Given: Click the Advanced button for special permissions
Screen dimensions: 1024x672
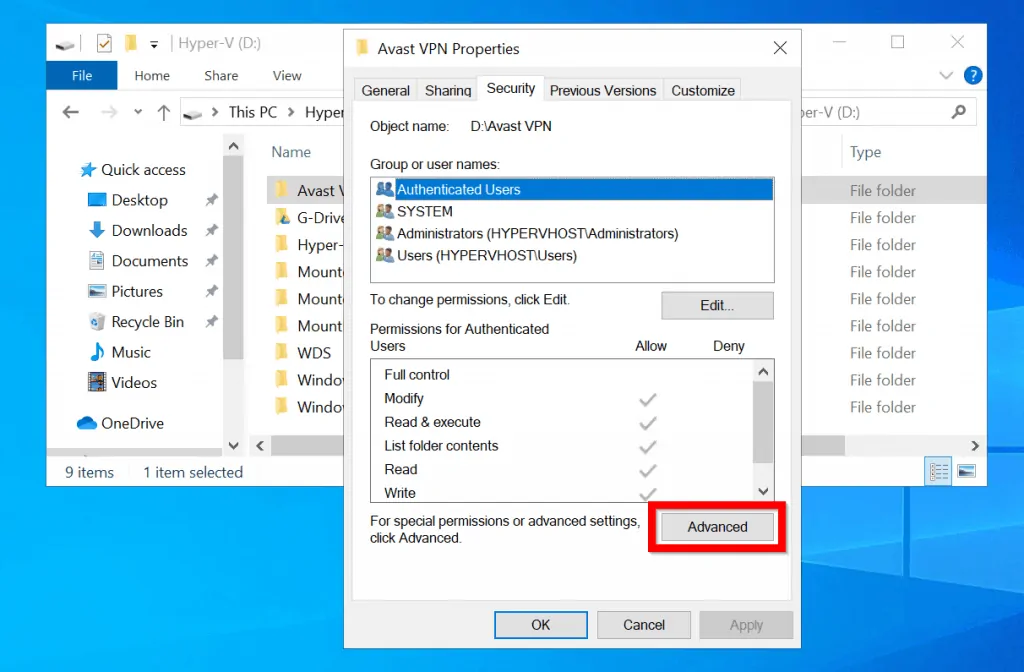Looking at the screenshot, I should tap(716, 527).
